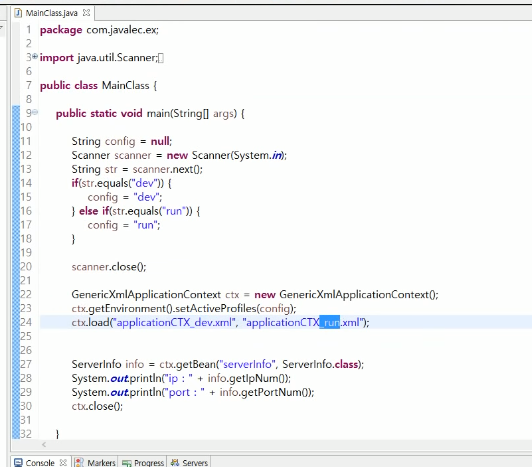Click the 'else' keyword on line 16

89,211
